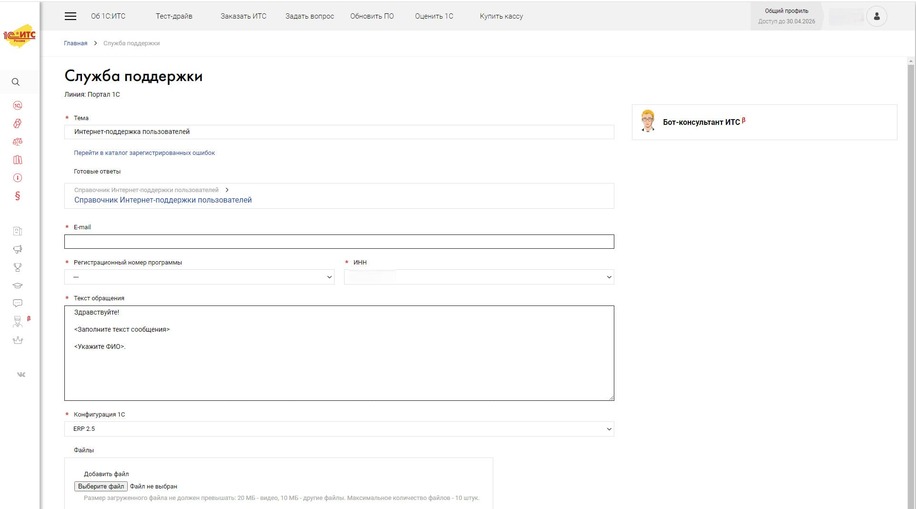Screen dimensions: 916x509
Task: Click the VK social icon in the sidebar
Action: 20,374
